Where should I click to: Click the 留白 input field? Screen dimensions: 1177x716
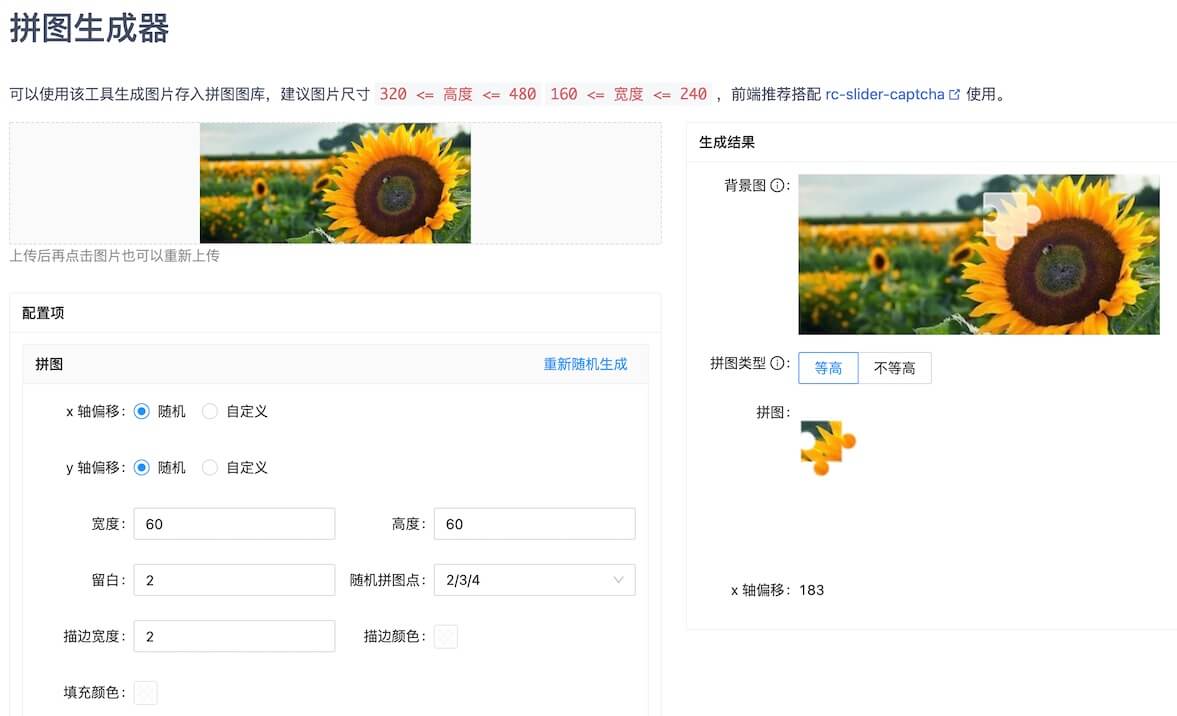234,580
